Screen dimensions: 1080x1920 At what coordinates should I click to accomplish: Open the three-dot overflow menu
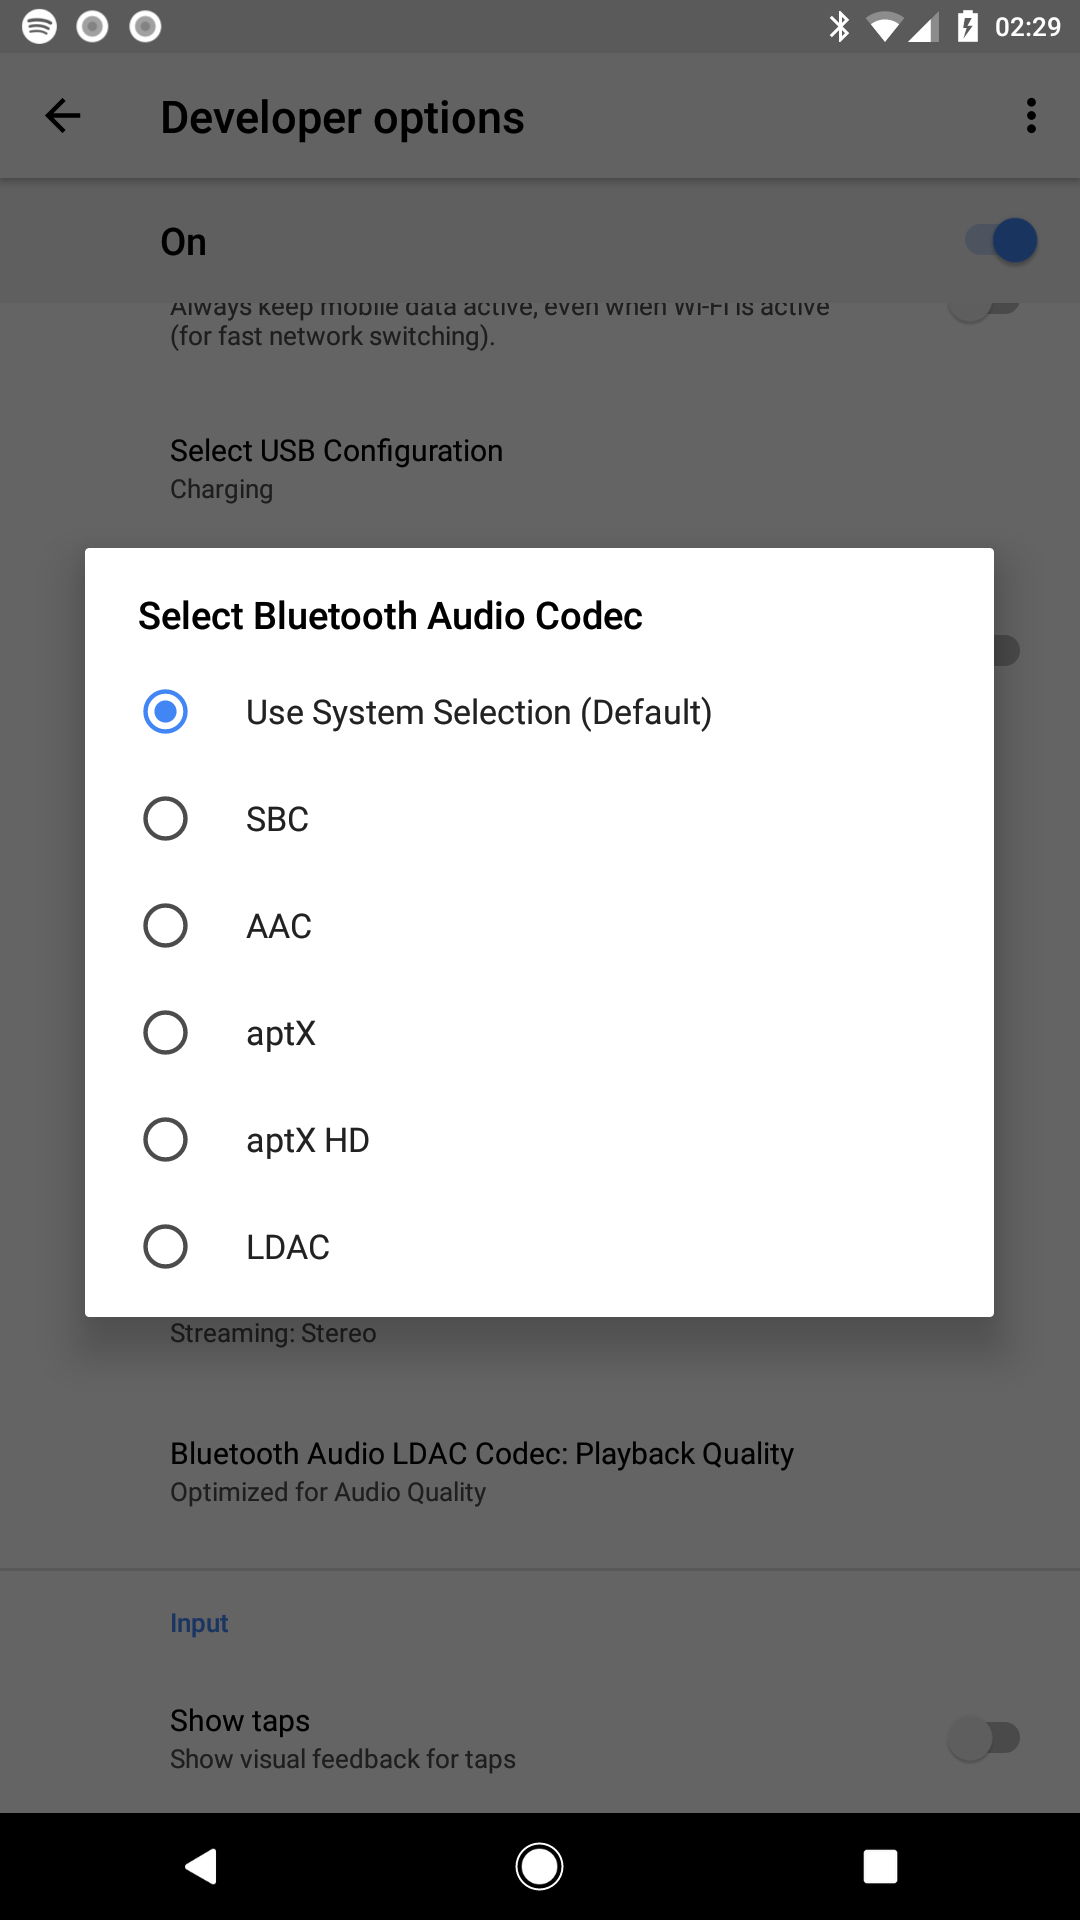[1031, 117]
